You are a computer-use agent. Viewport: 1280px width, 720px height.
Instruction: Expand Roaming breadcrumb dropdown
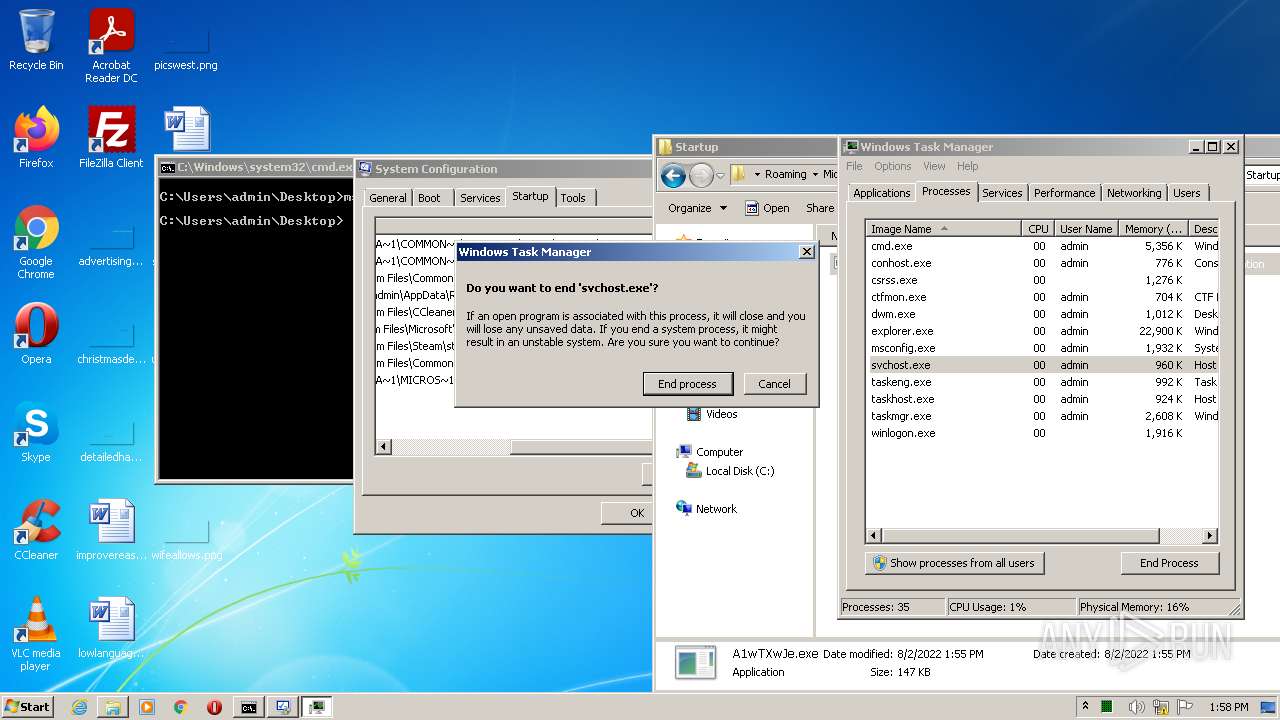click(x=815, y=174)
